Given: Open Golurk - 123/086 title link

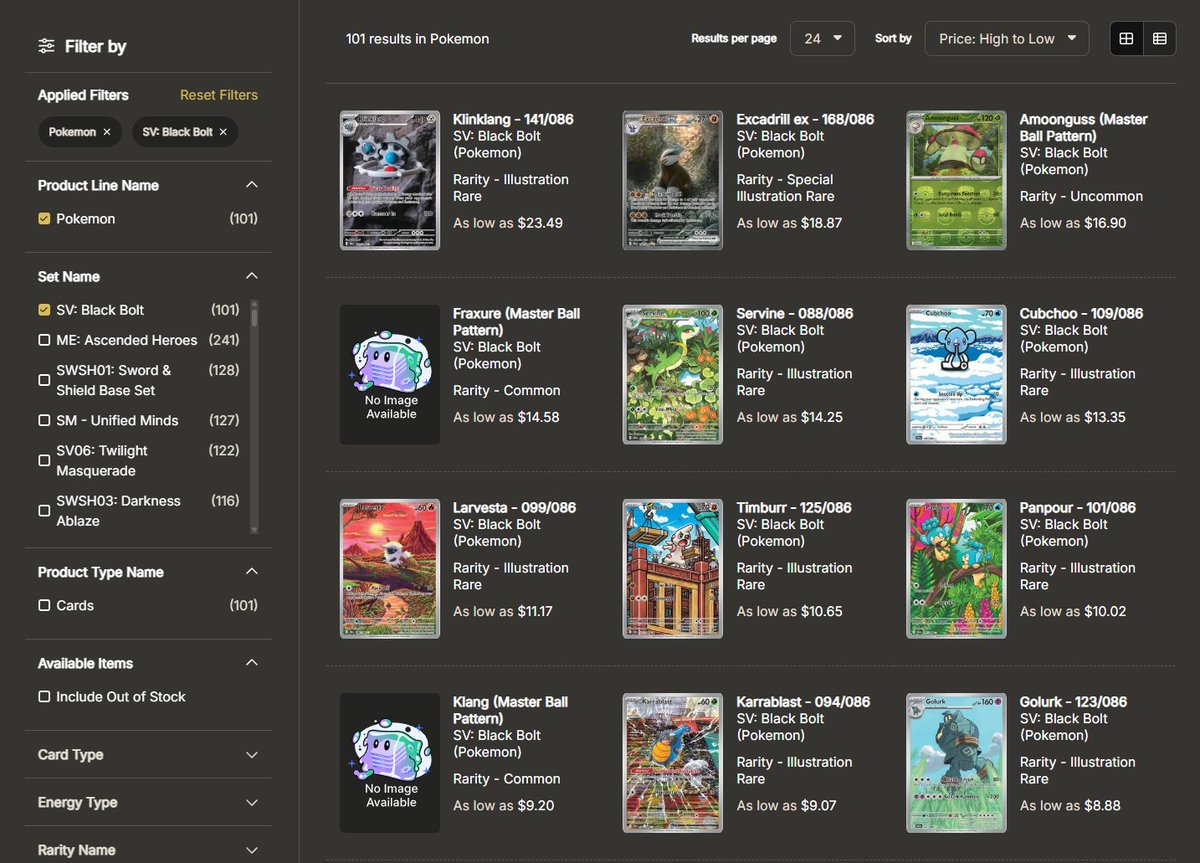Looking at the screenshot, I should click(x=1073, y=701).
